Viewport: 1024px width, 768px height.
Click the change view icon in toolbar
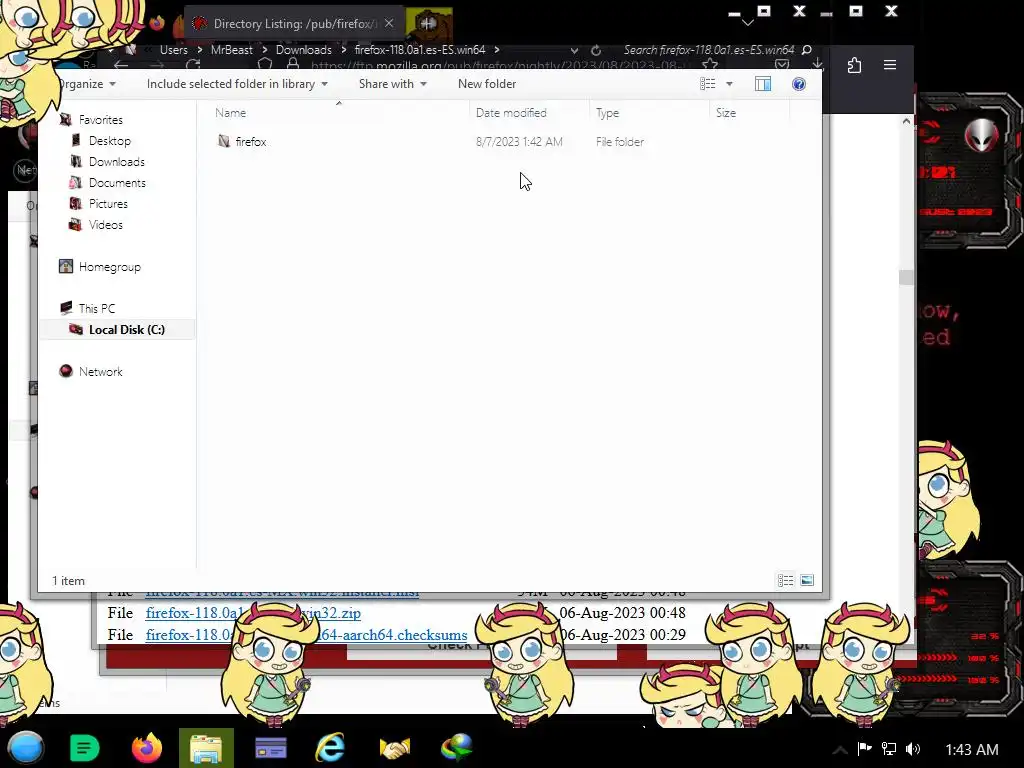pyautogui.click(x=707, y=84)
